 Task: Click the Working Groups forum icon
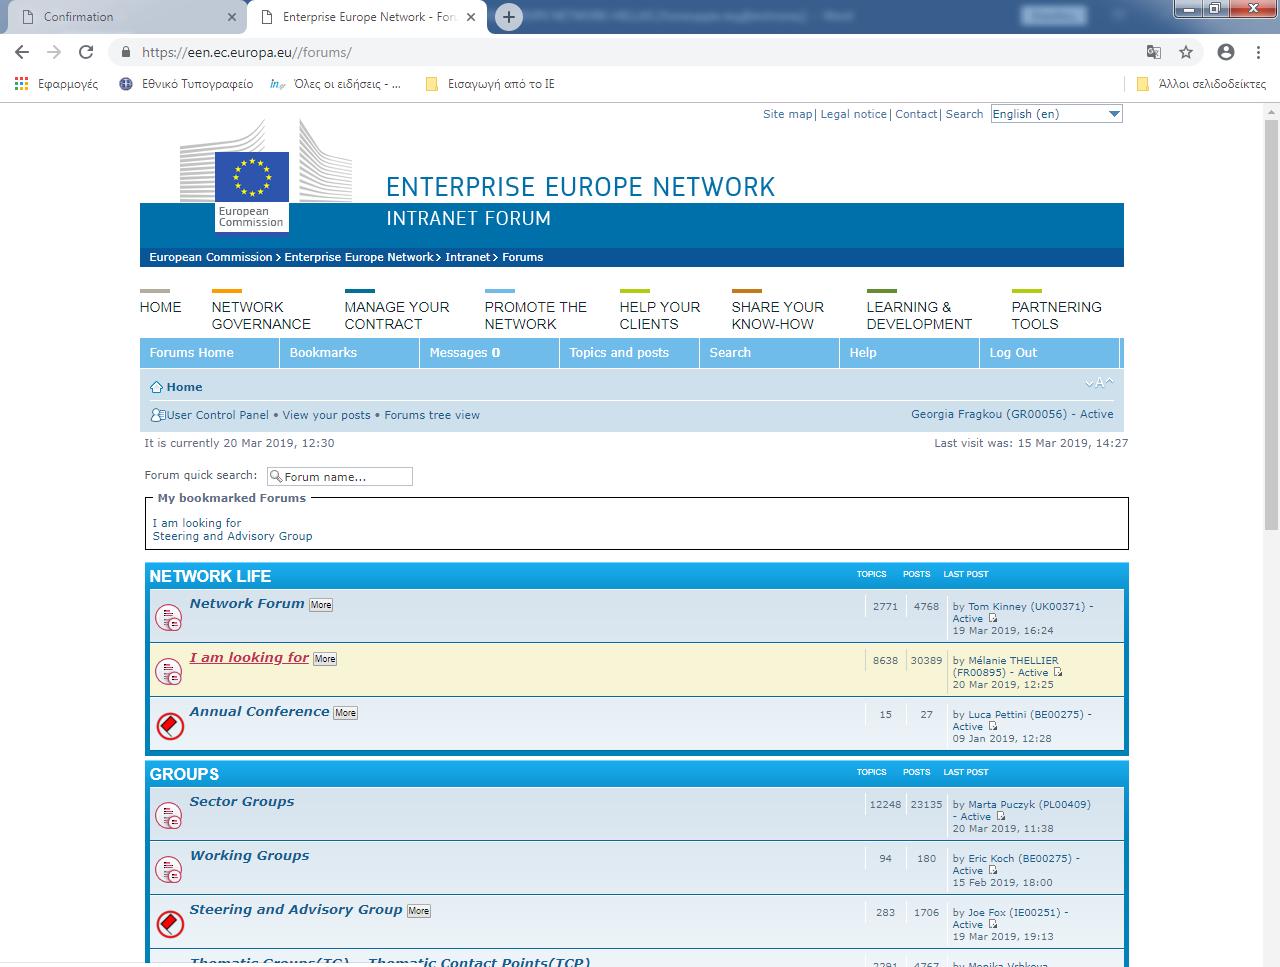click(x=169, y=870)
